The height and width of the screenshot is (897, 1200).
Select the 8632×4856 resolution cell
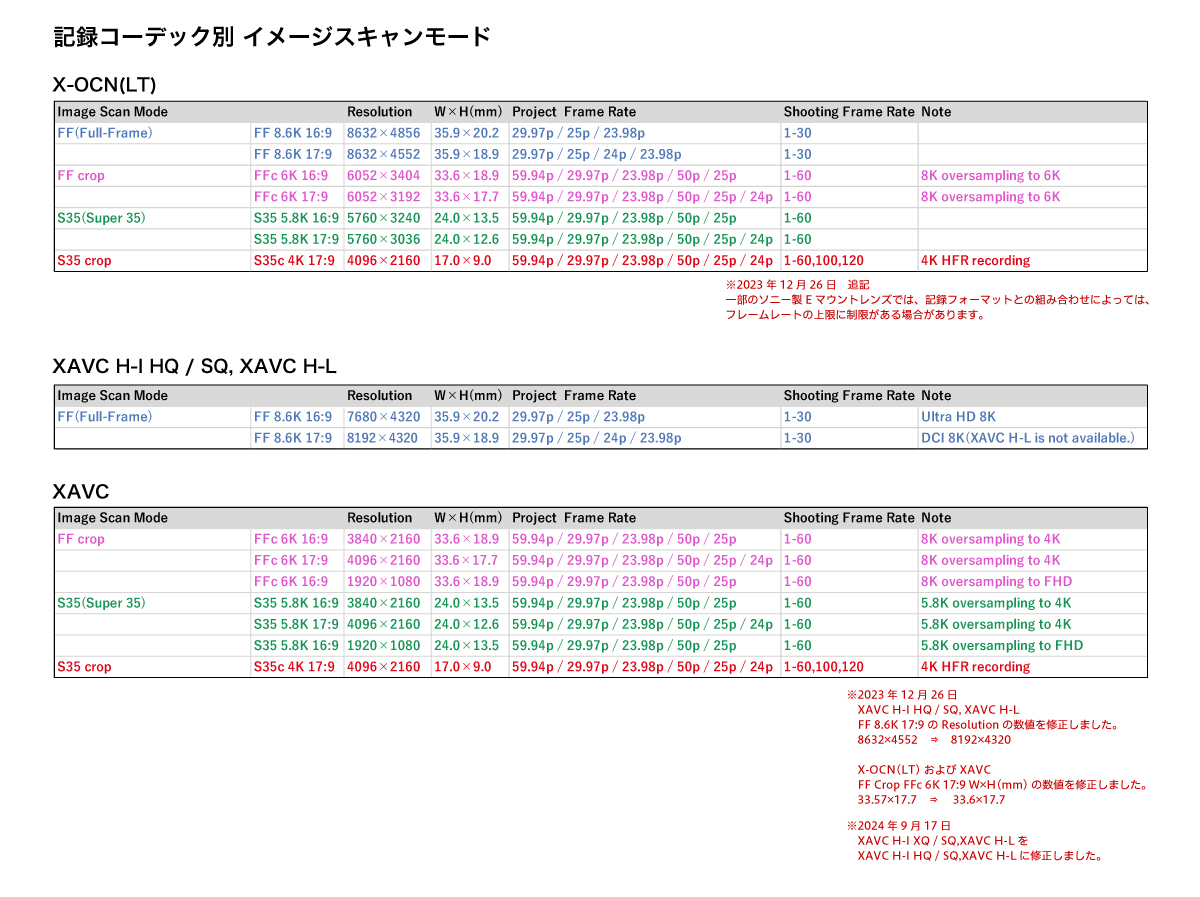(x=383, y=133)
